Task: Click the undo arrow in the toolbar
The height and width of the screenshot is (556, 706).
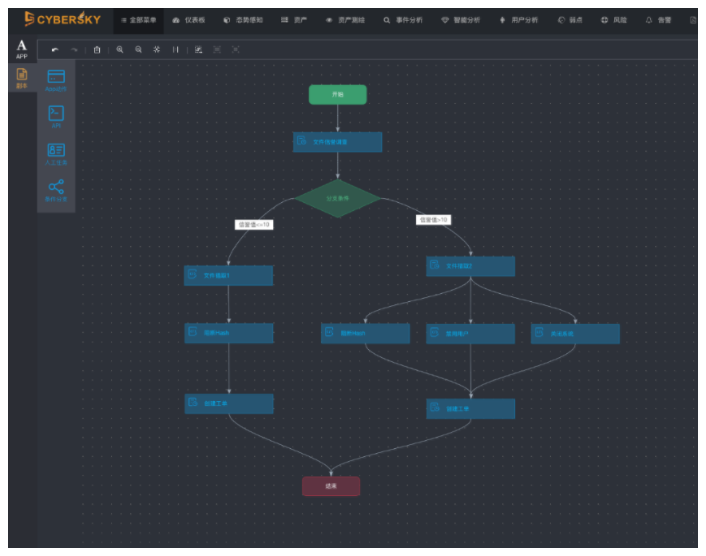Action: click(x=55, y=49)
